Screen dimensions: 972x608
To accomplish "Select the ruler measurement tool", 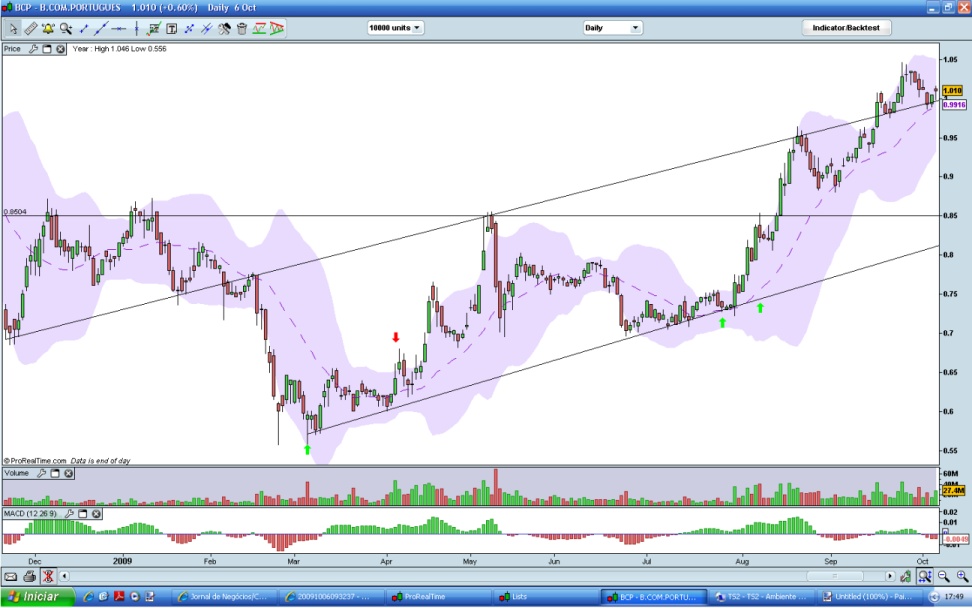I will (30, 29).
